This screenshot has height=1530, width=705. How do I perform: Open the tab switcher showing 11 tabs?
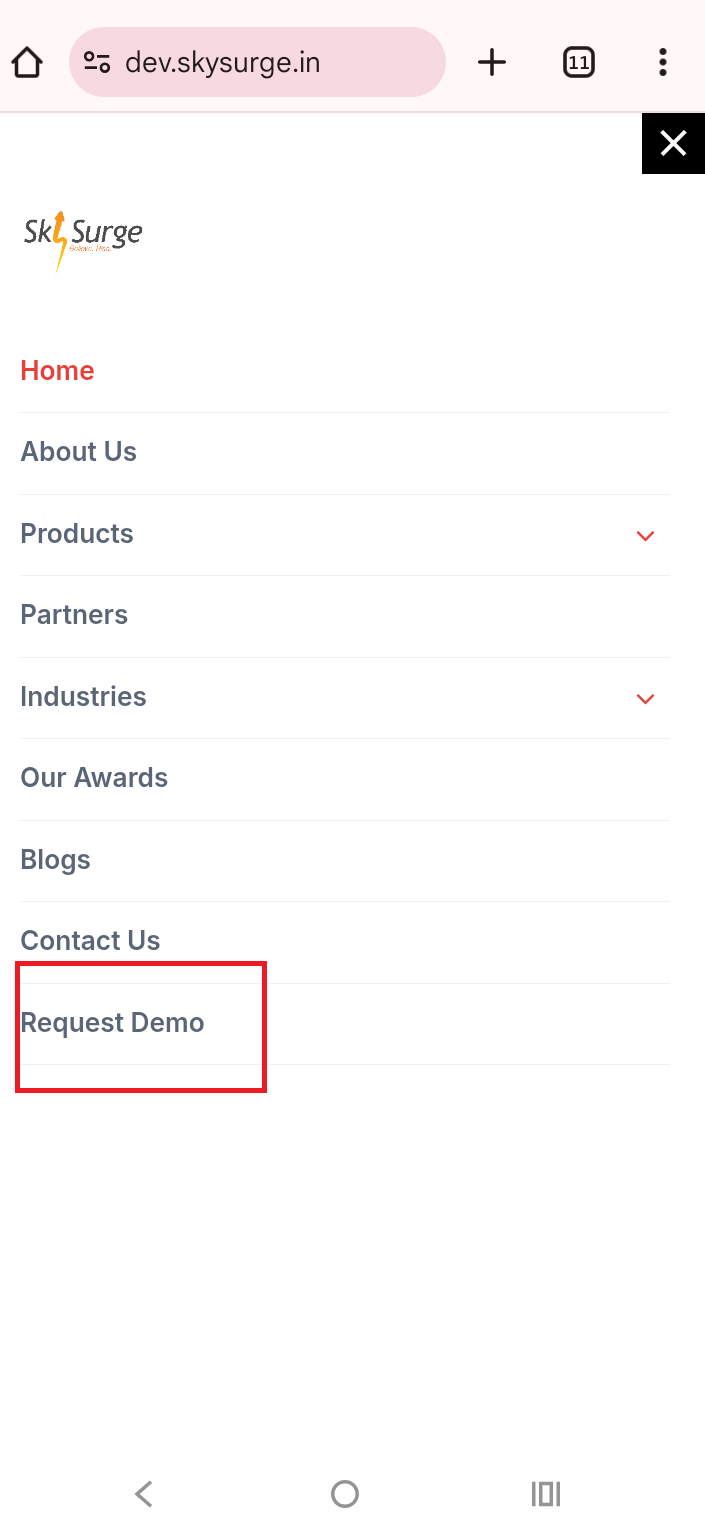[x=578, y=63]
